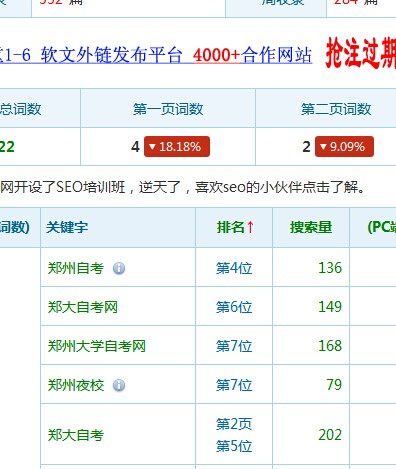
Task: Open keyword link 郑大自考网
Action: [83, 307]
